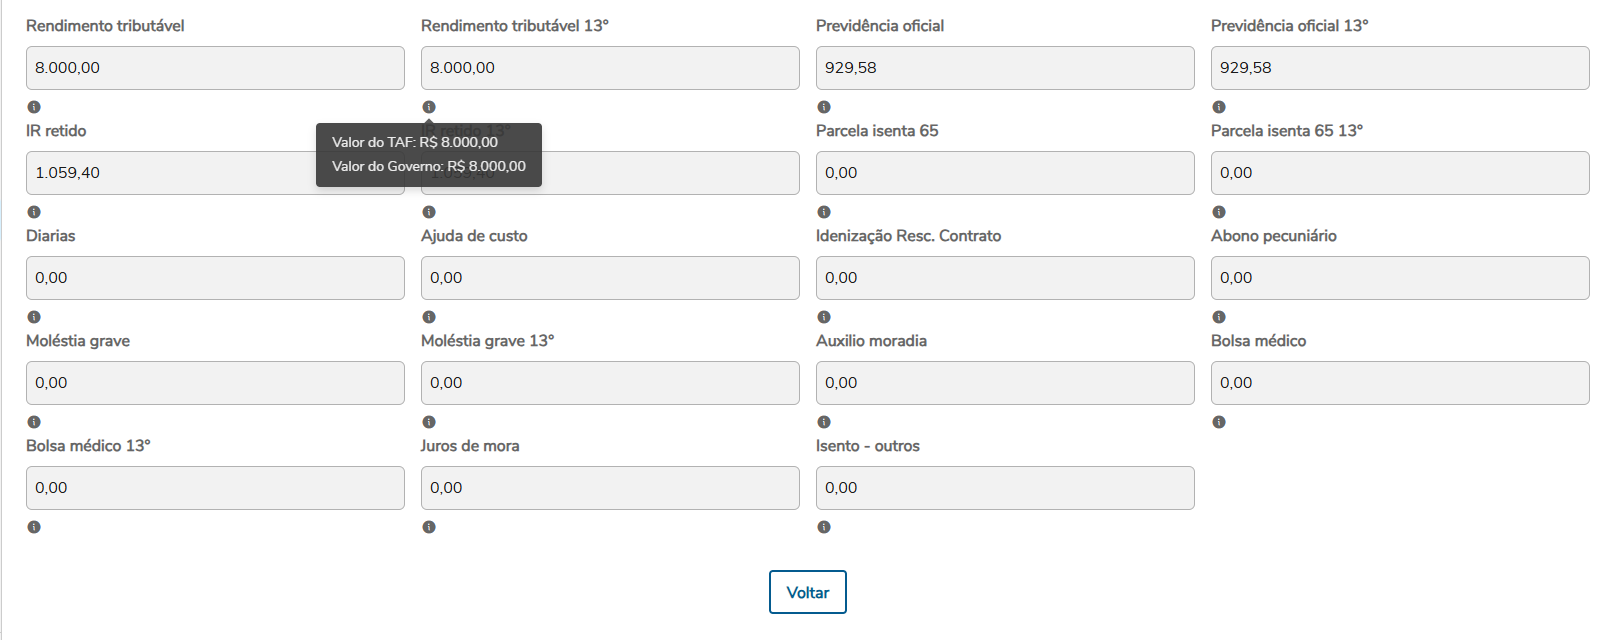This screenshot has width=1612, height=640.
Task: Click info icon under Isento - outros field
Action: [824, 527]
